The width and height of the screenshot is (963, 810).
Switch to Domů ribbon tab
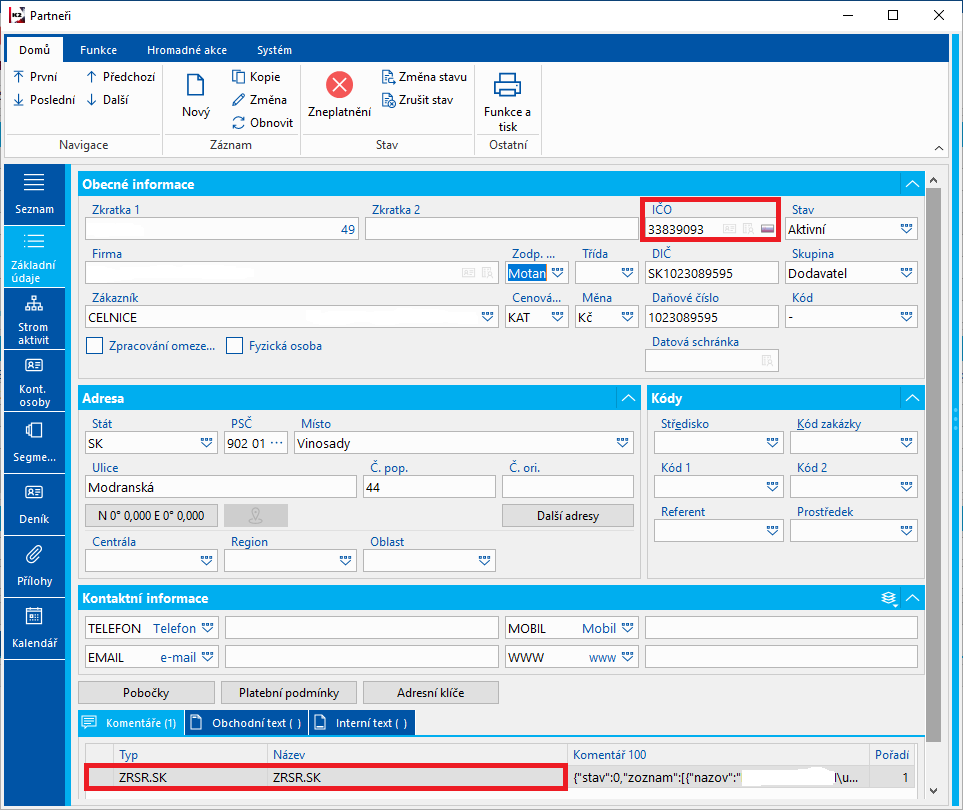tap(34, 50)
